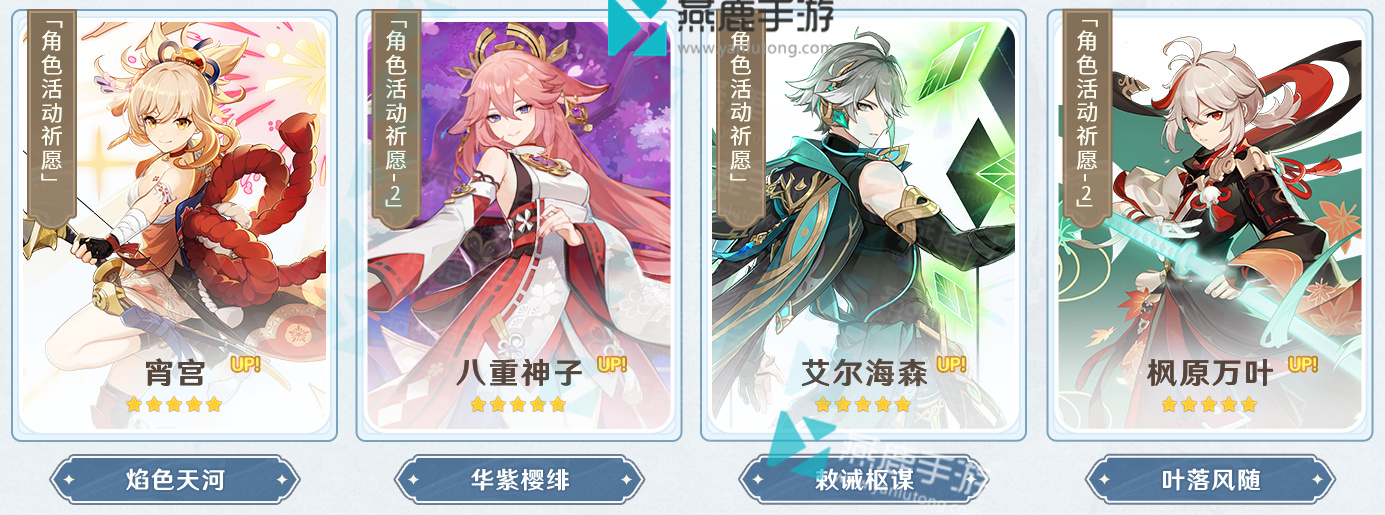
Task: Select the 叶落风随 banner button
Action: pyautogui.click(x=1210, y=480)
